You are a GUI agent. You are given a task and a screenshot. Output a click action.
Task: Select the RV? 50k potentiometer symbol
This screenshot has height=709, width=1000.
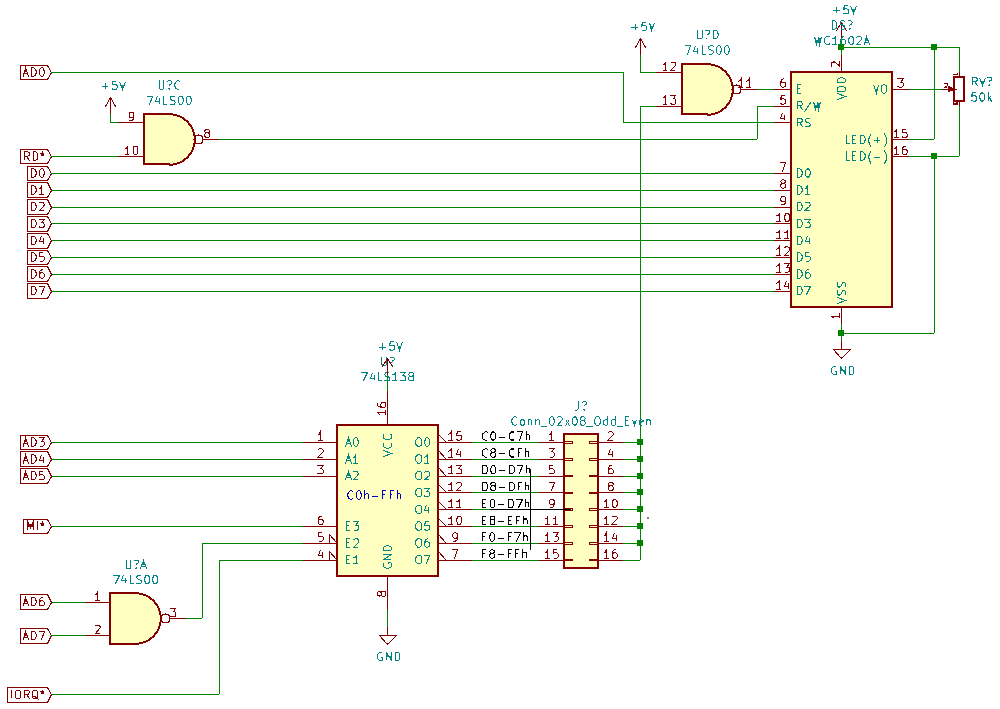[x=959, y=89]
